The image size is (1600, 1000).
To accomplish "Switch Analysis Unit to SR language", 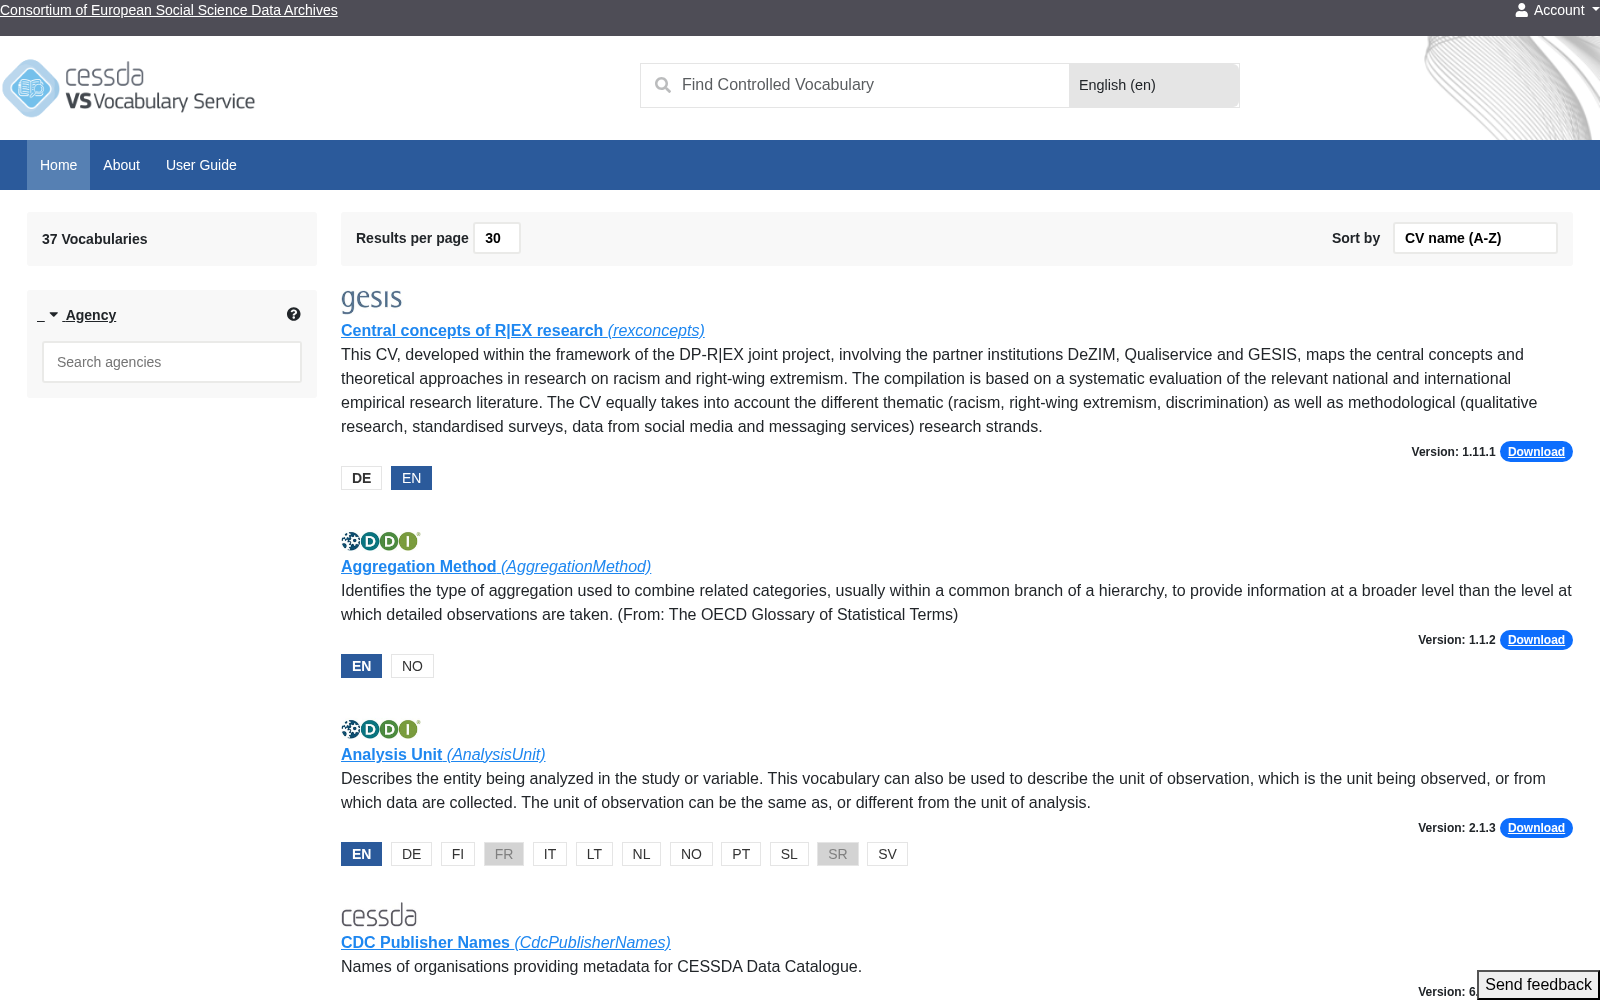I will tap(838, 854).
